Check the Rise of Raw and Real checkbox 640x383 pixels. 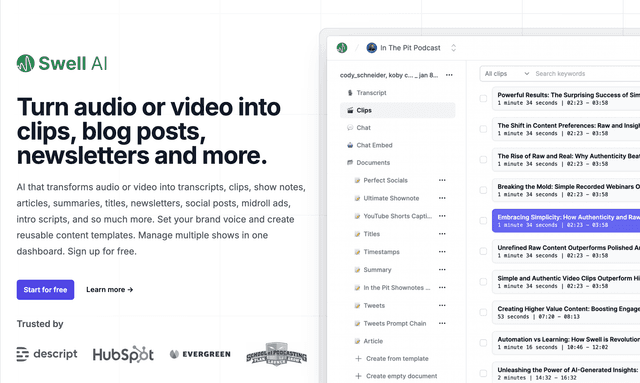tap(483, 160)
